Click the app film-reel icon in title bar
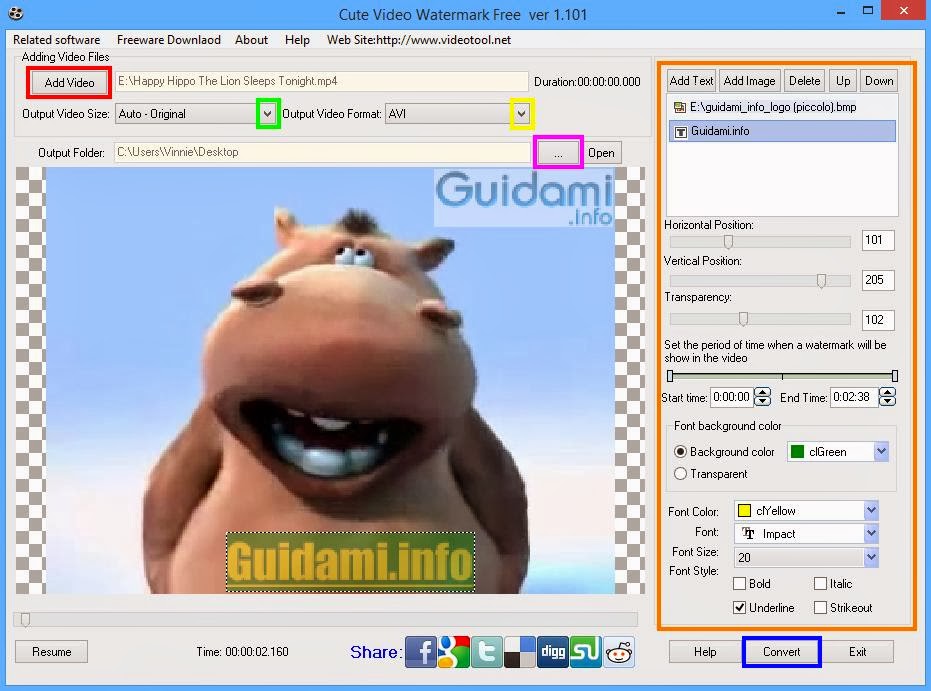The width and height of the screenshot is (931, 691). pos(15,13)
